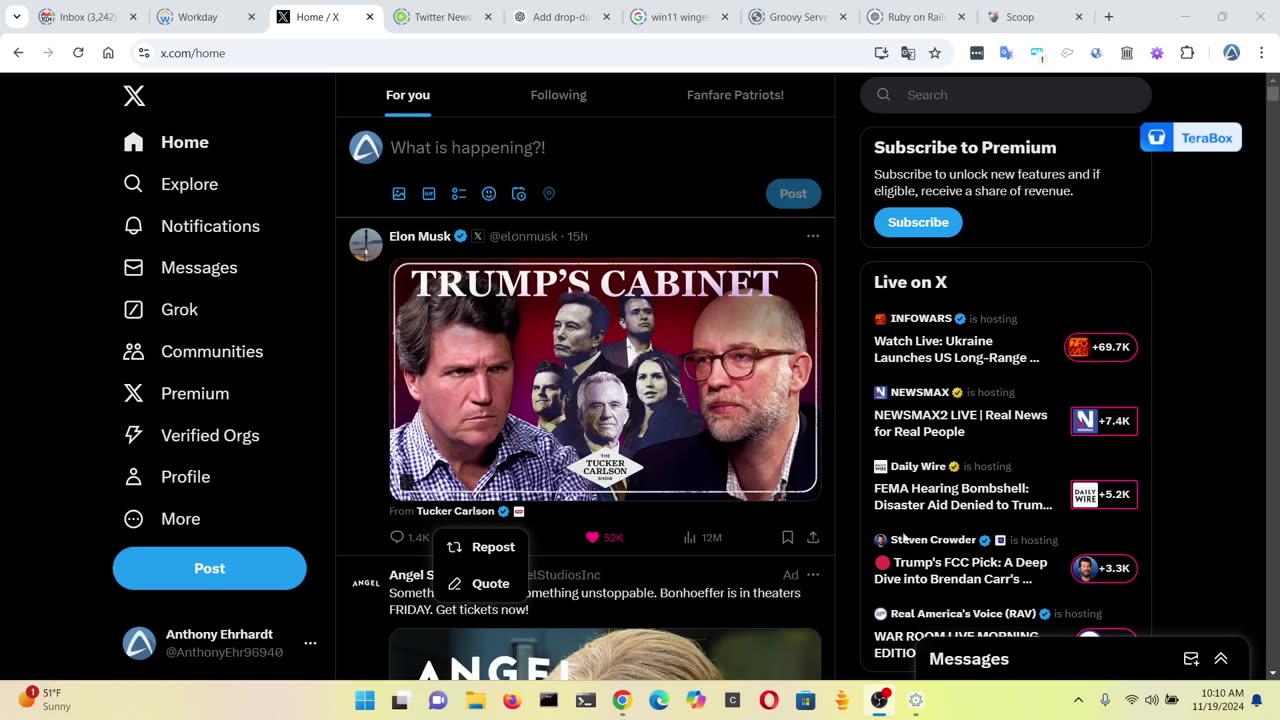Compose a new message in Messages drawer

coord(1191,659)
